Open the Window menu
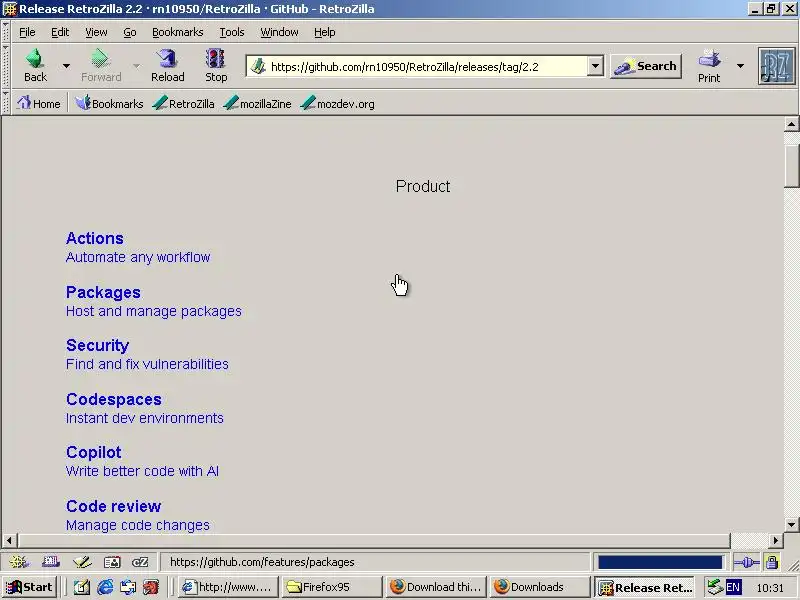Viewport: 800px width, 600px height. pyautogui.click(x=279, y=32)
